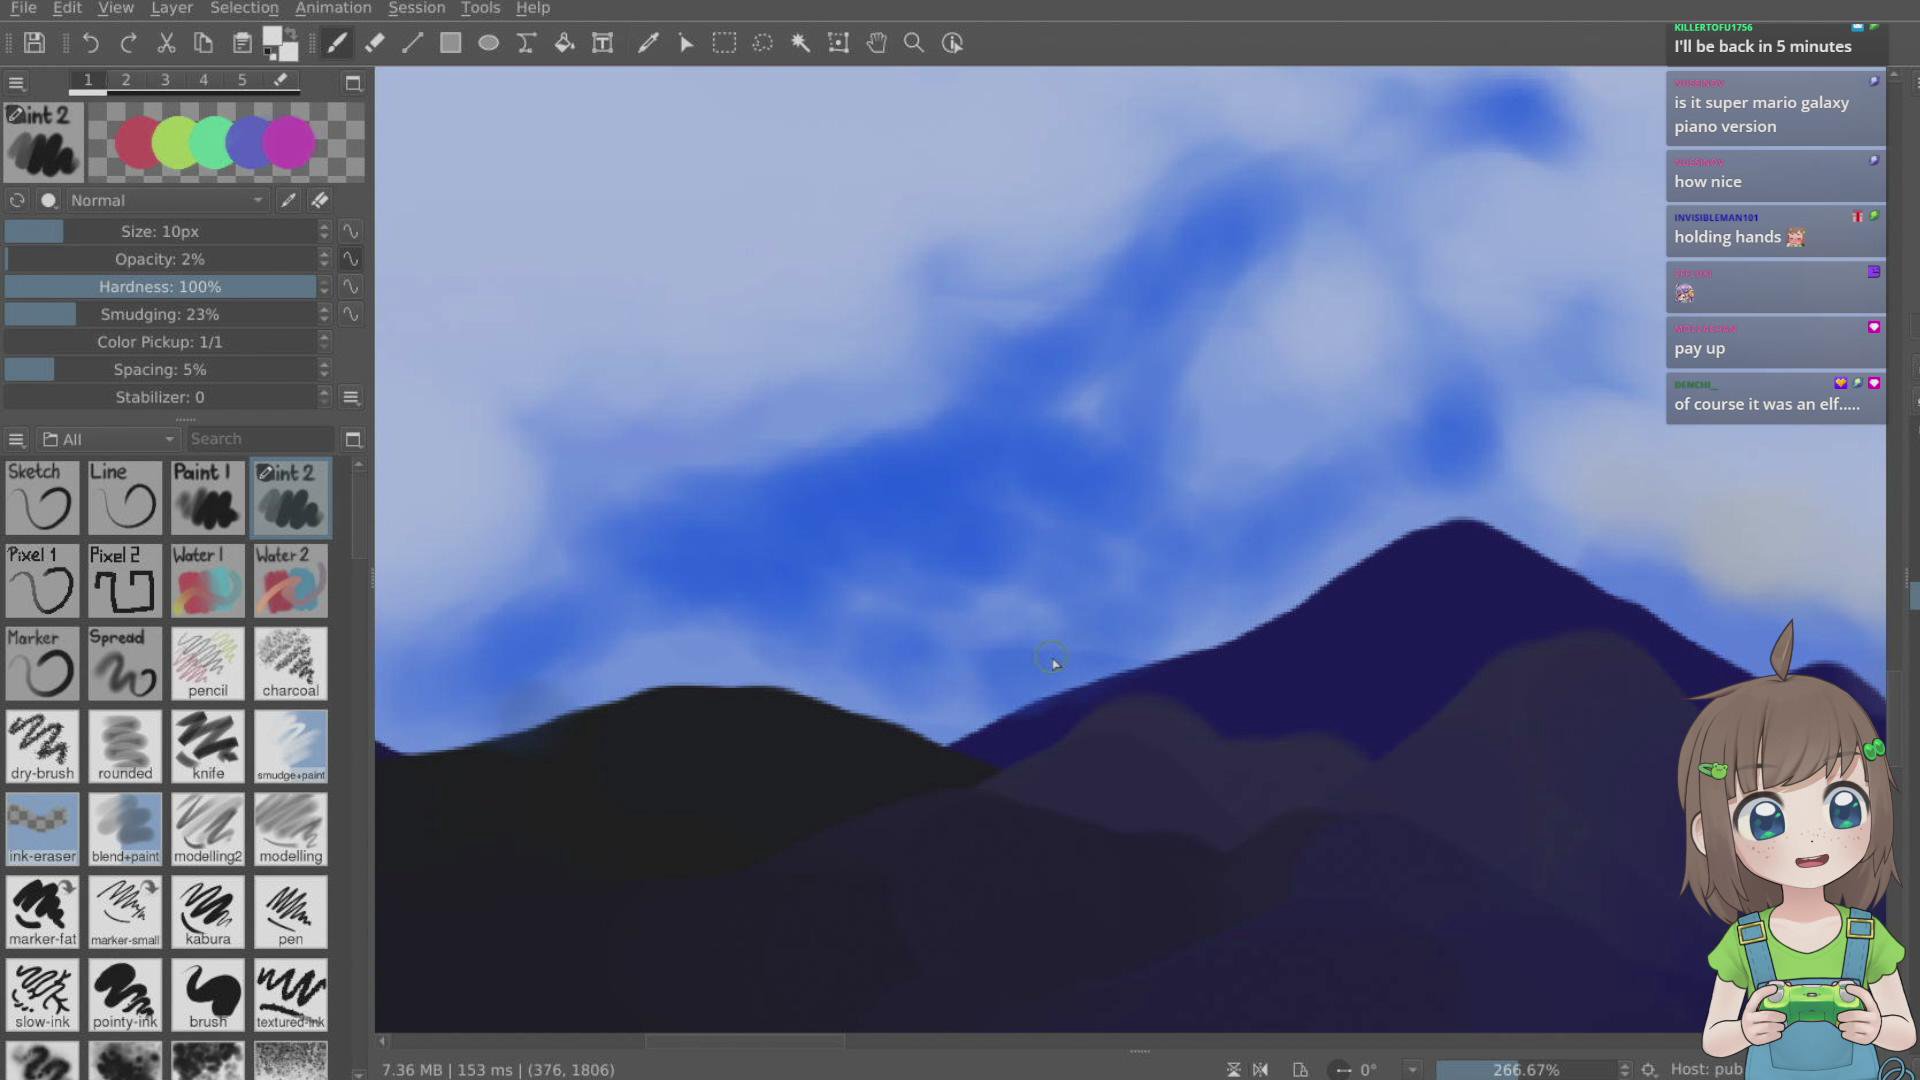
Task: Adjust the Smudging slider
Action: pos(160,314)
